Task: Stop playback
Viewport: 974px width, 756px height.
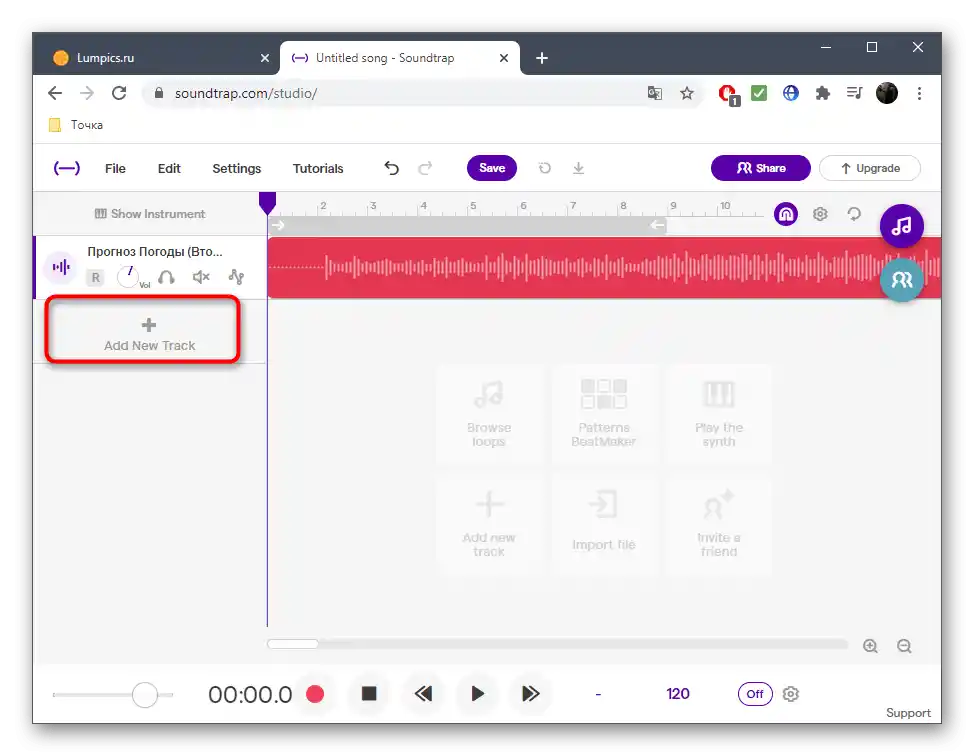Action: [369, 693]
